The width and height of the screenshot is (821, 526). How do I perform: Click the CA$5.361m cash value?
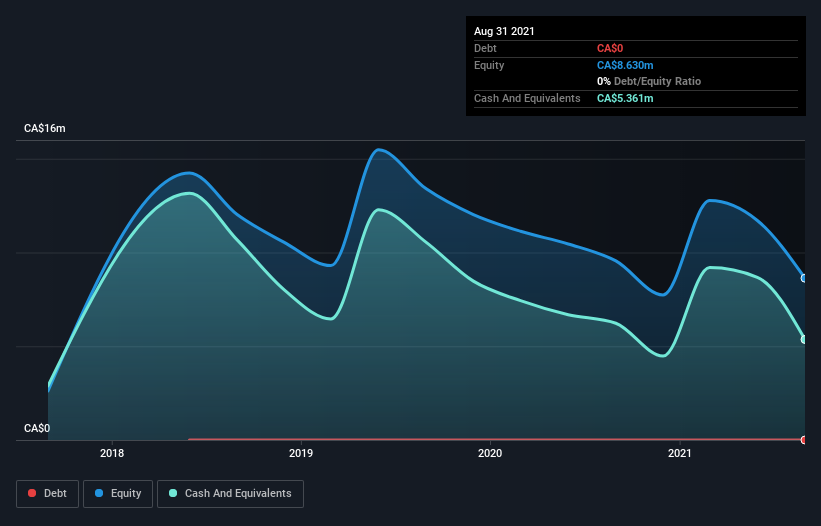coord(625,98)
